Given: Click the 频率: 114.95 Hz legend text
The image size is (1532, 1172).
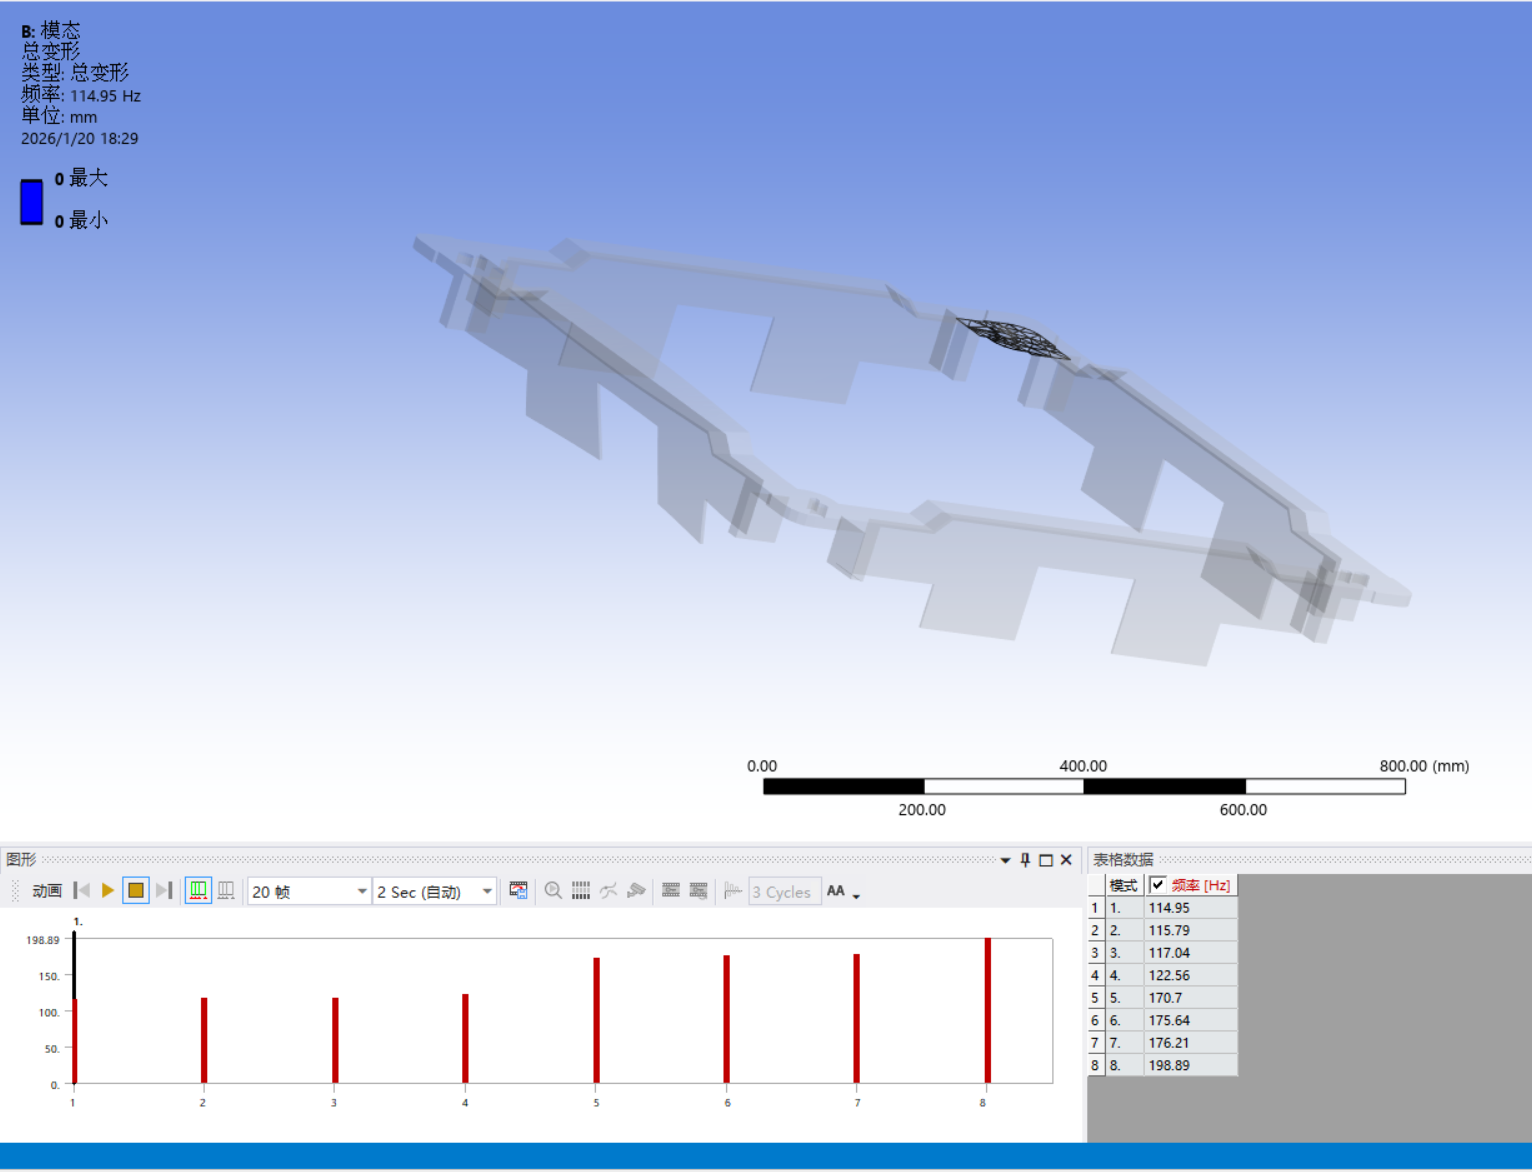Looking at the screenshot, I should [81, 95].
